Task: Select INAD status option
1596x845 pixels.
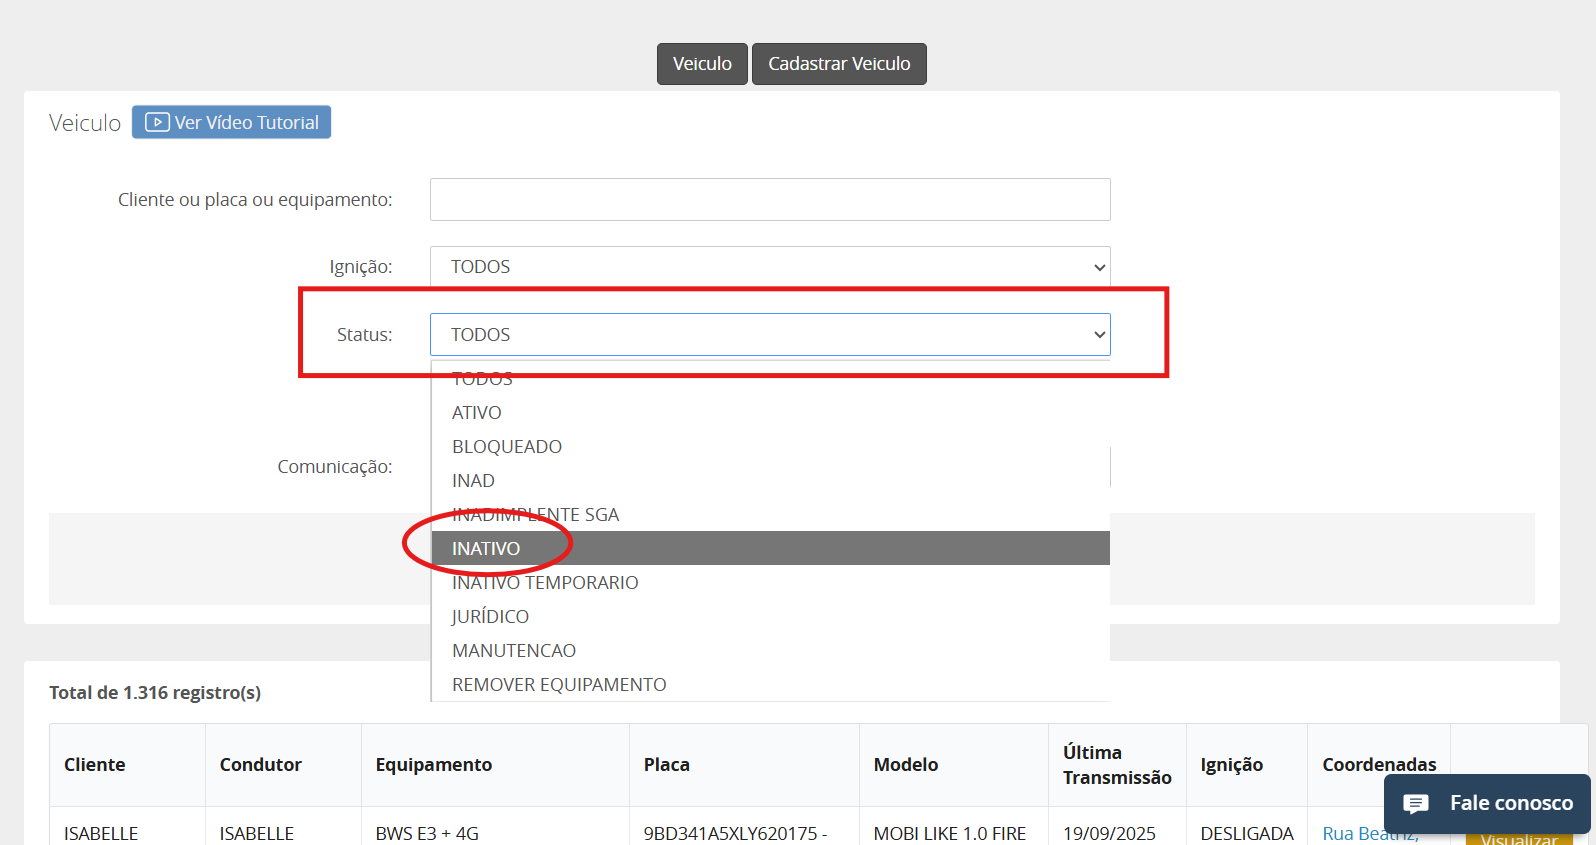Action: (x=473, y=481)
